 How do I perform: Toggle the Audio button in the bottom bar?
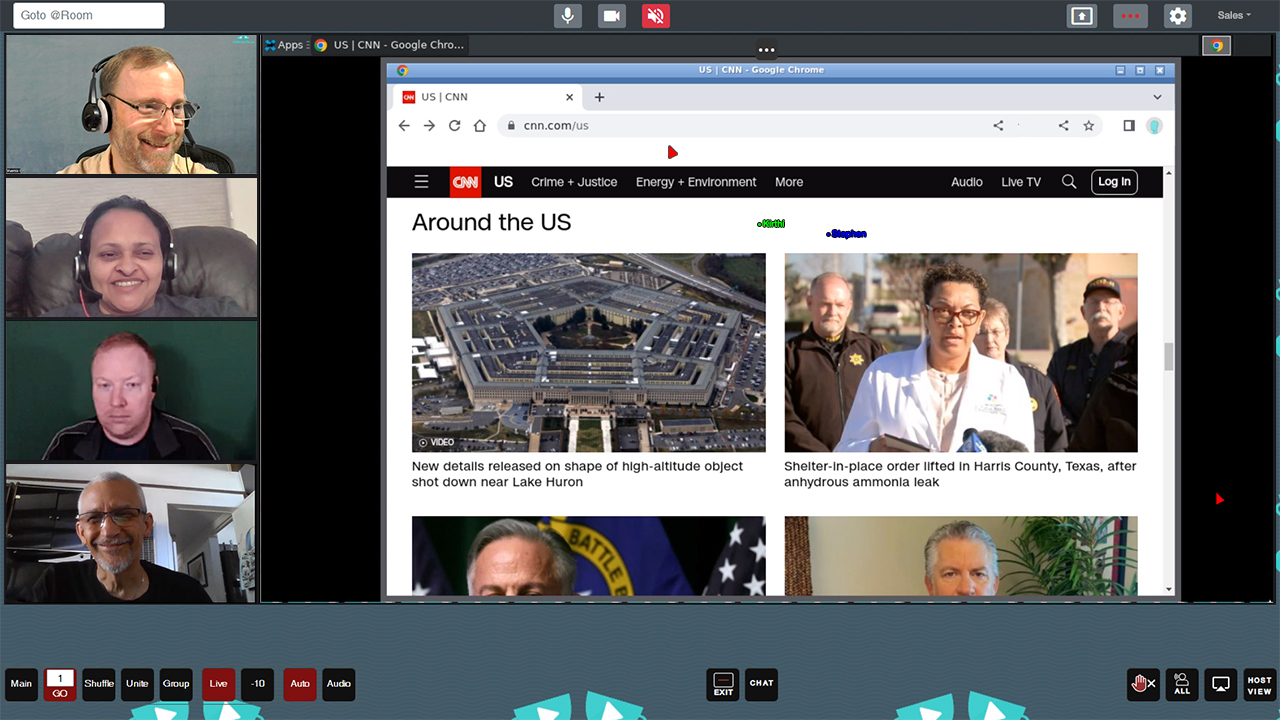coord(339,684)
